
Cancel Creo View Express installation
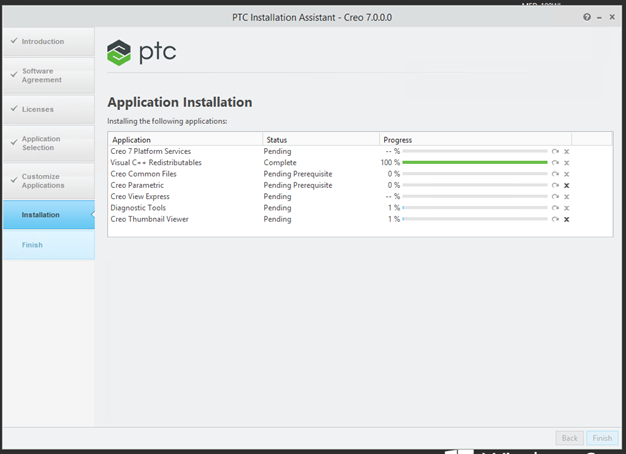[x=566, y=197]
